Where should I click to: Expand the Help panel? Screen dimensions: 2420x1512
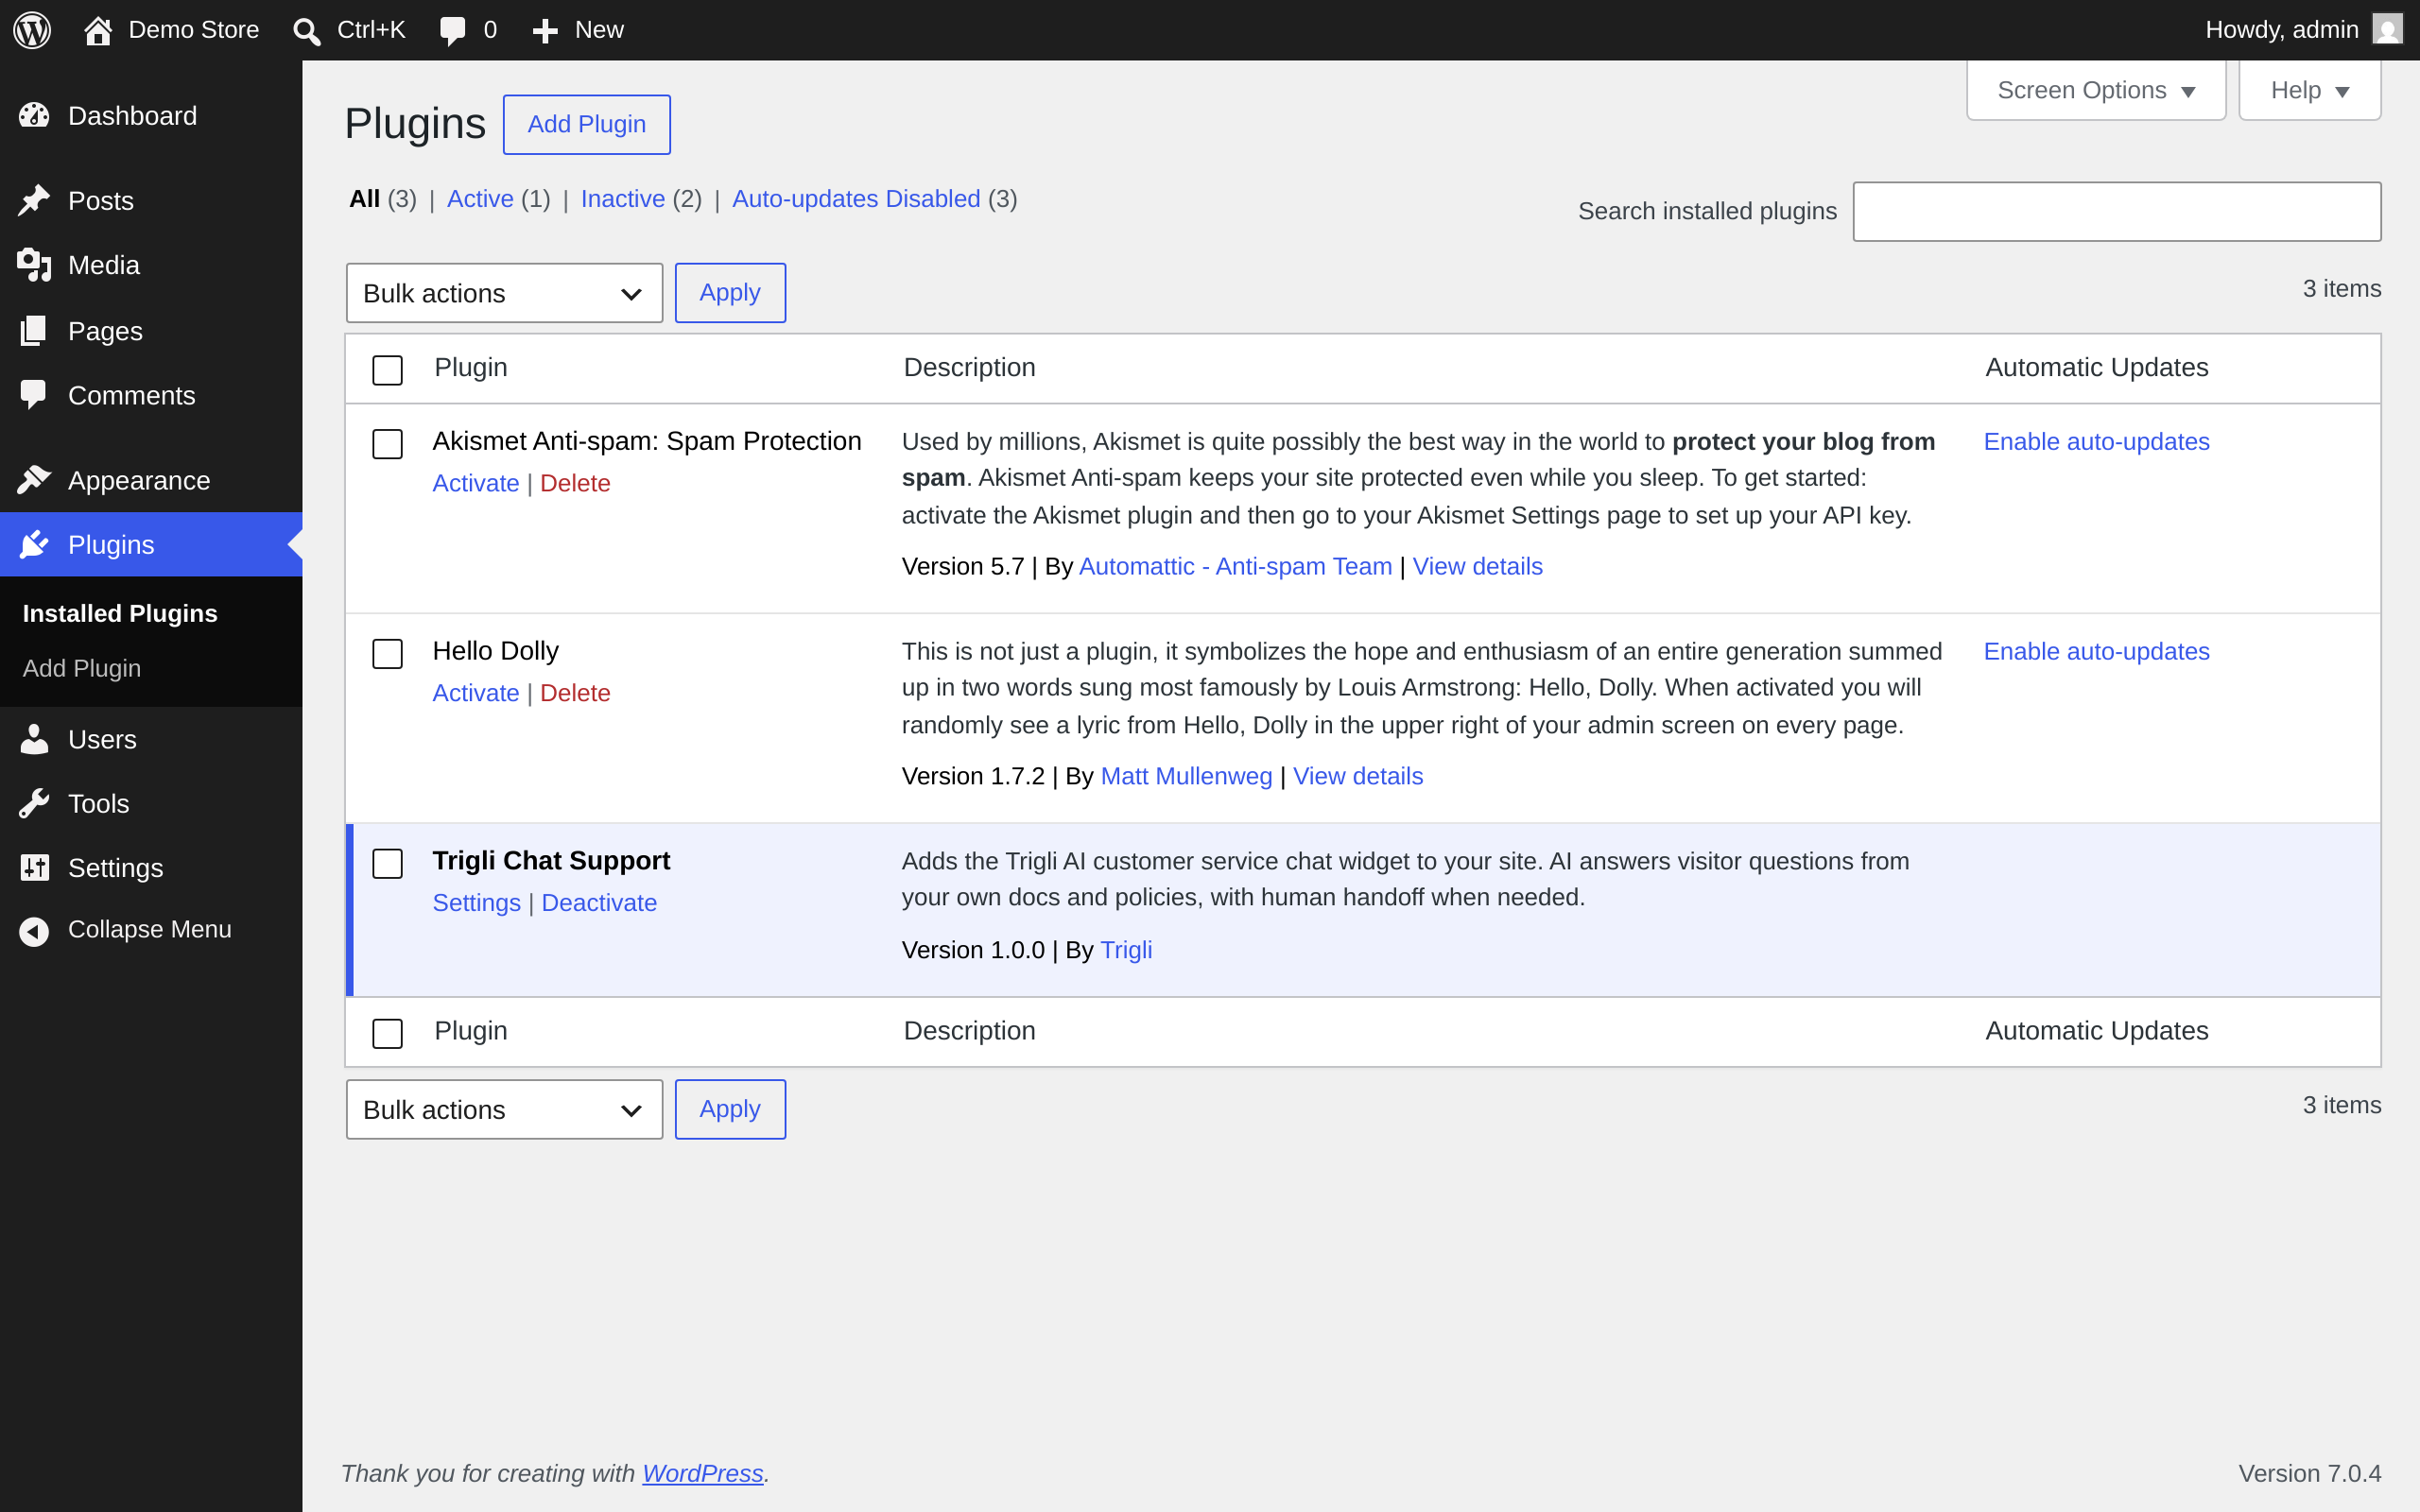[2310, 90]
